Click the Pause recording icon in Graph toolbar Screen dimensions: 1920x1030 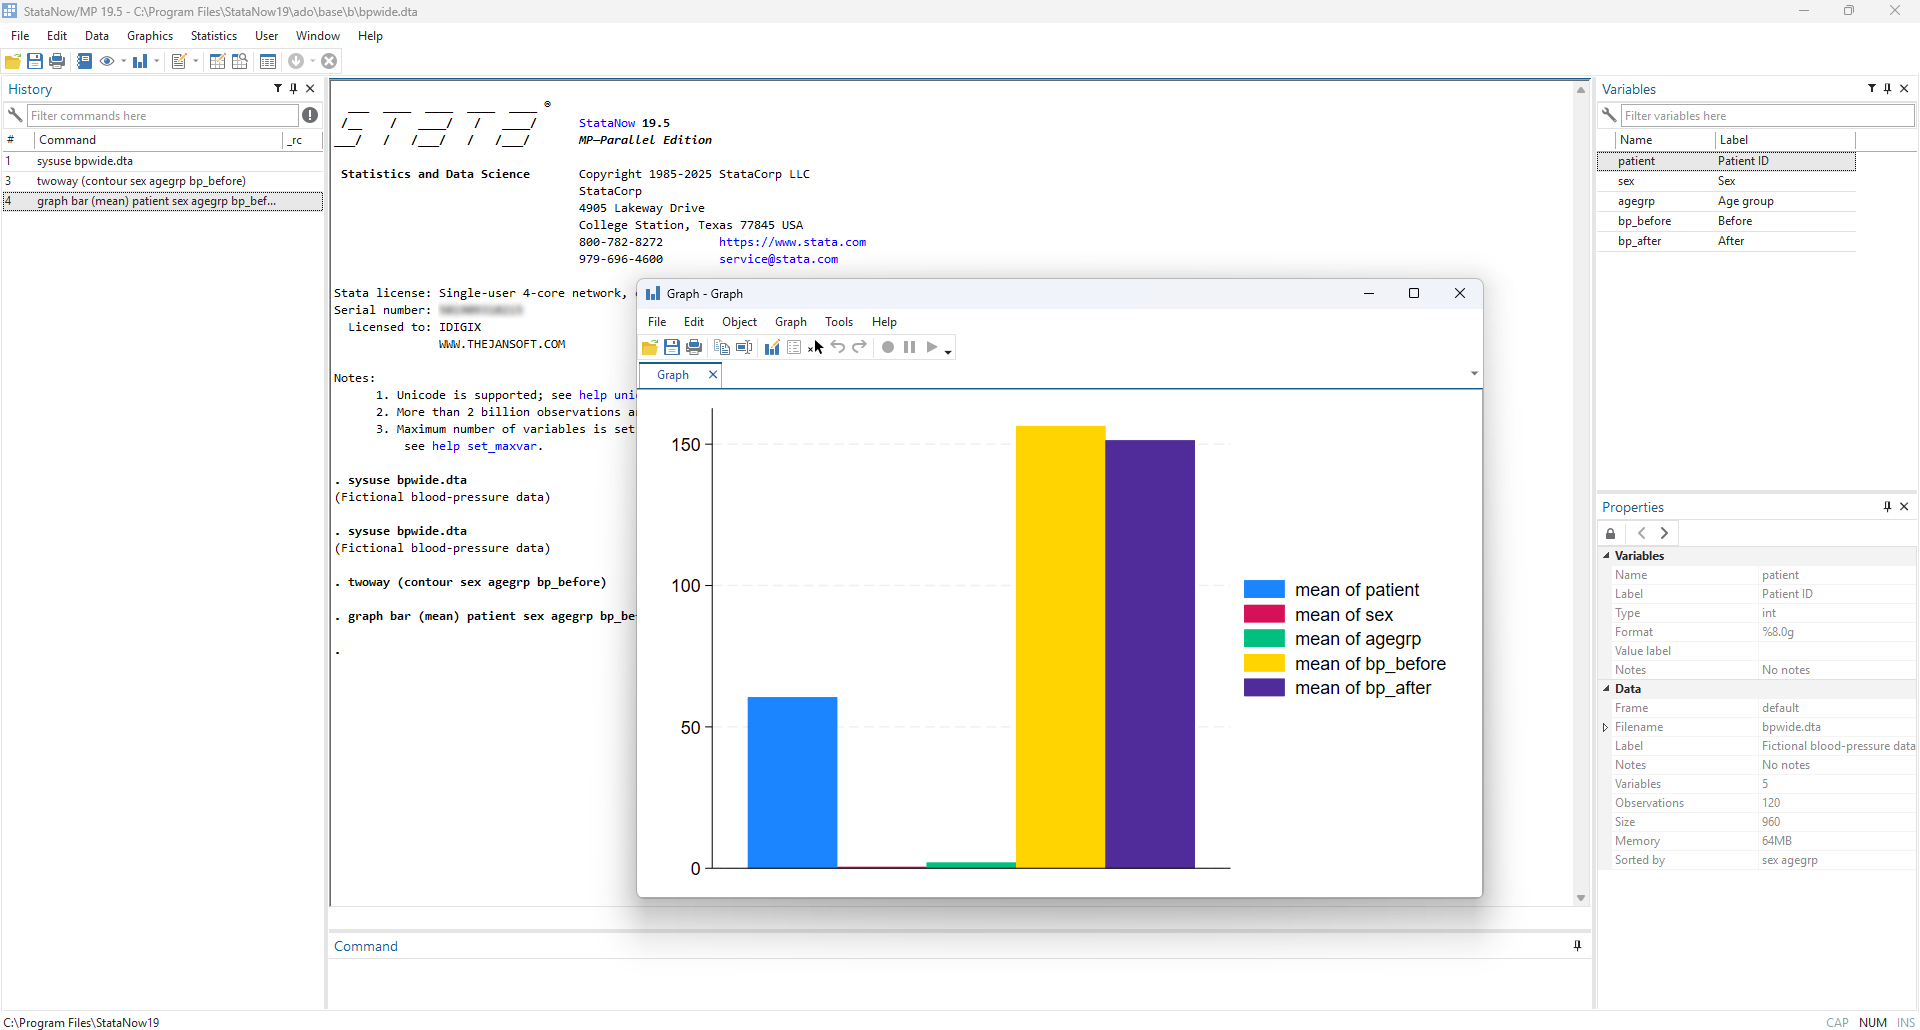click(910, 348)
